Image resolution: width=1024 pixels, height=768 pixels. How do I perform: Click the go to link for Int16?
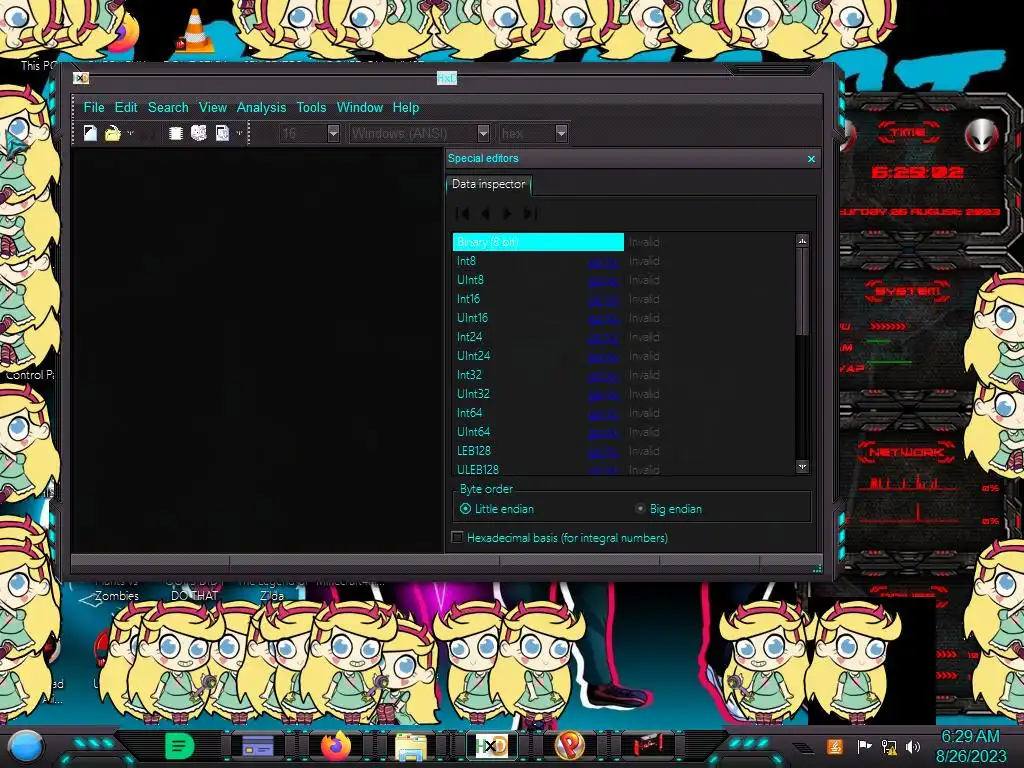click(603, 300)
